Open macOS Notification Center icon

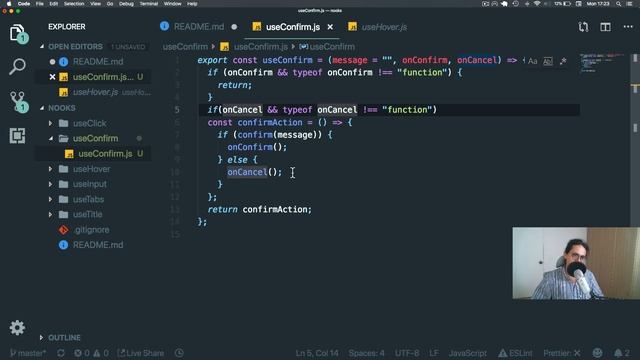[x=630, y=4]
